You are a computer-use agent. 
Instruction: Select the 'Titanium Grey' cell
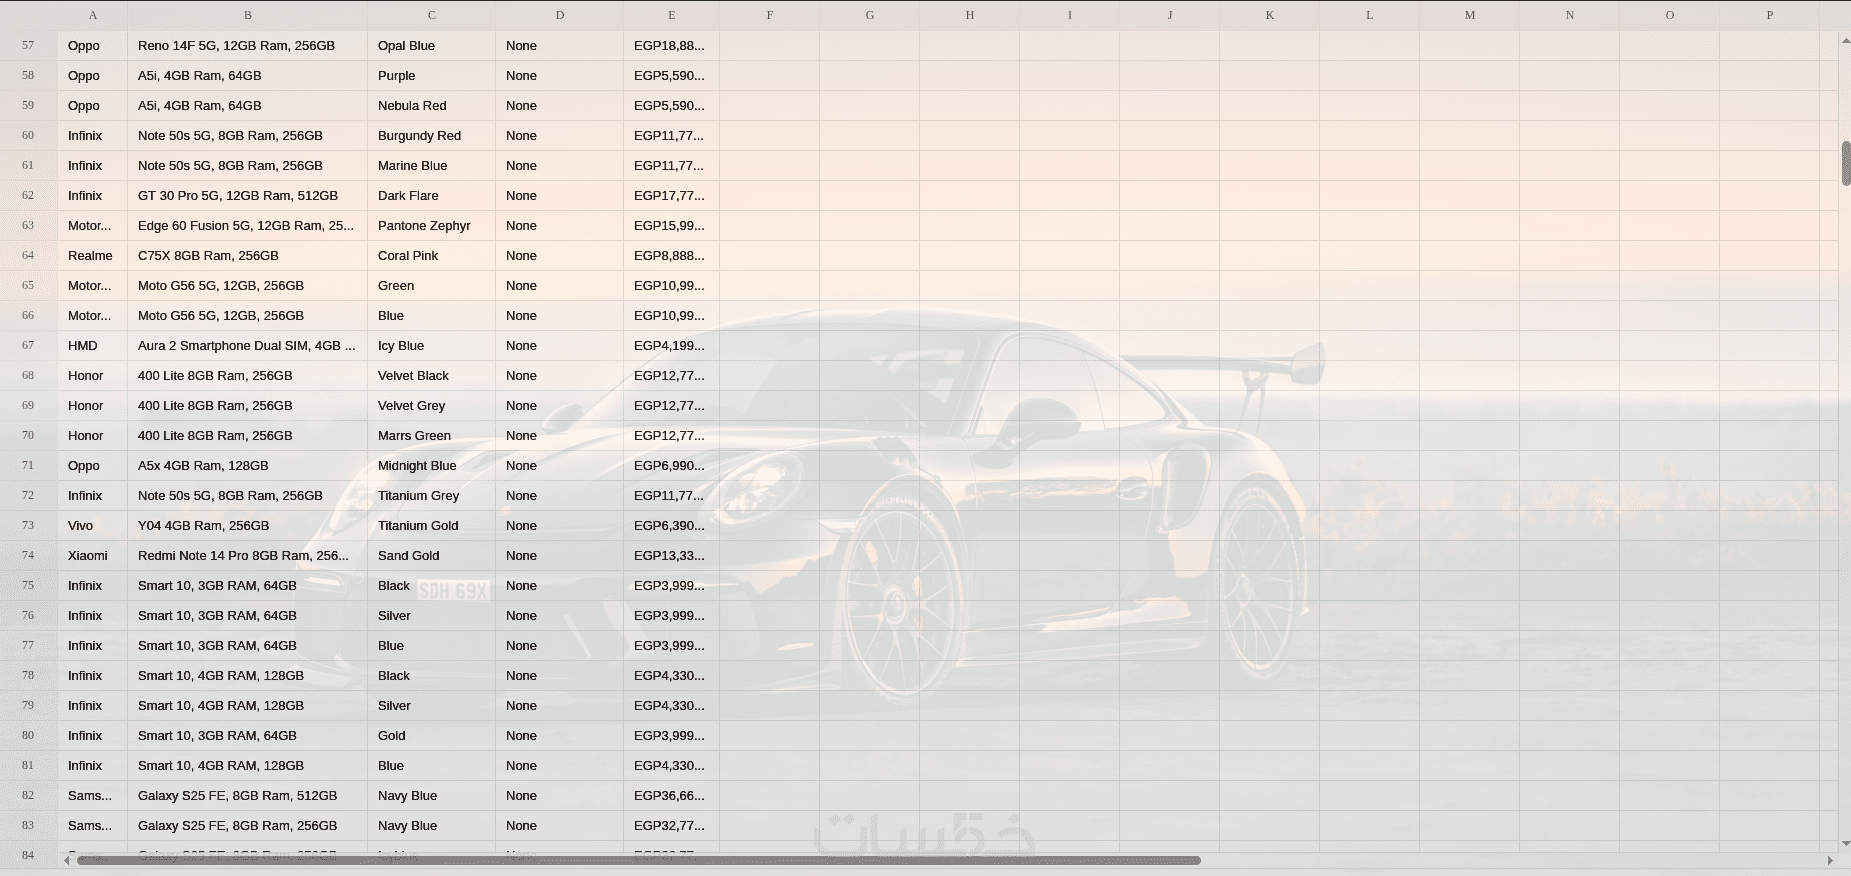coord(432,495)
